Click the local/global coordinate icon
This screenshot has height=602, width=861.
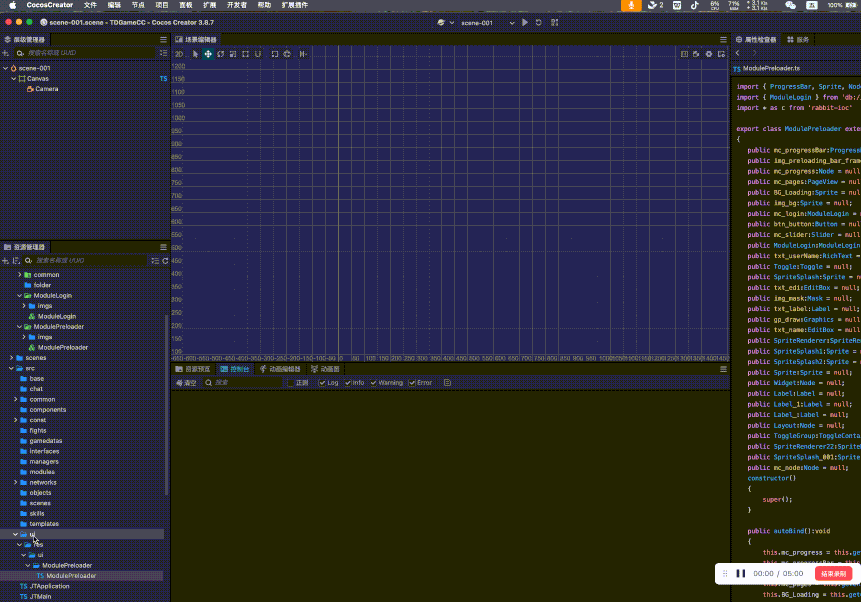[x=287, y=54]
